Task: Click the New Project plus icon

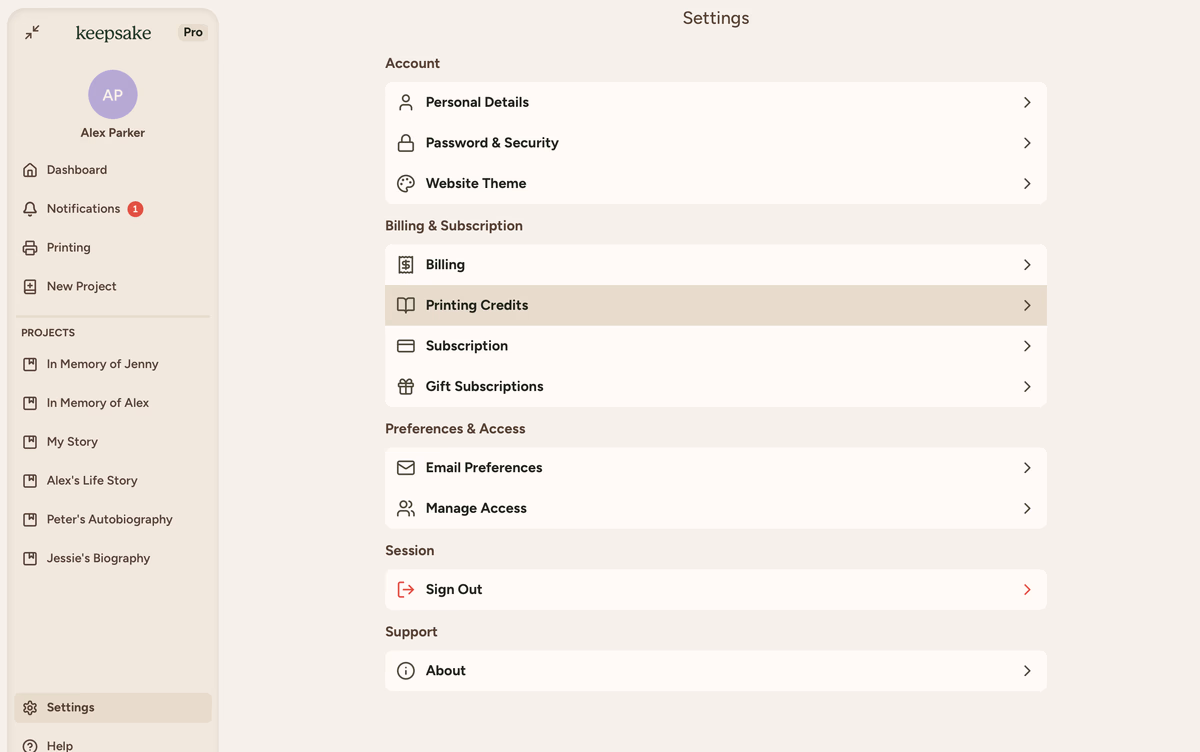Action: [x=30, y=287]
